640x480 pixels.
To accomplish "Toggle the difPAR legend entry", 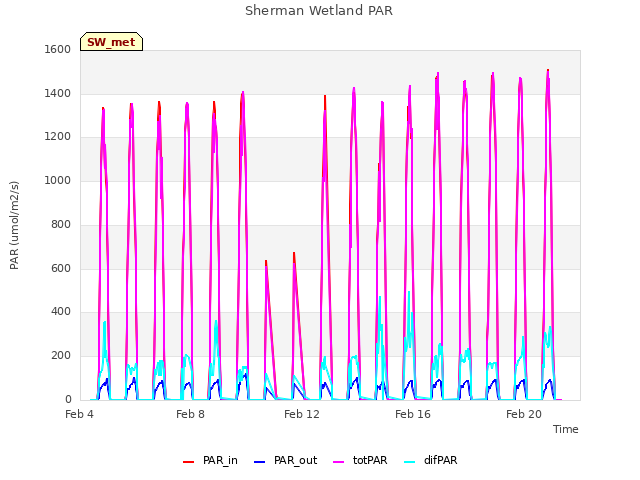I will click(x=431, y=460).
